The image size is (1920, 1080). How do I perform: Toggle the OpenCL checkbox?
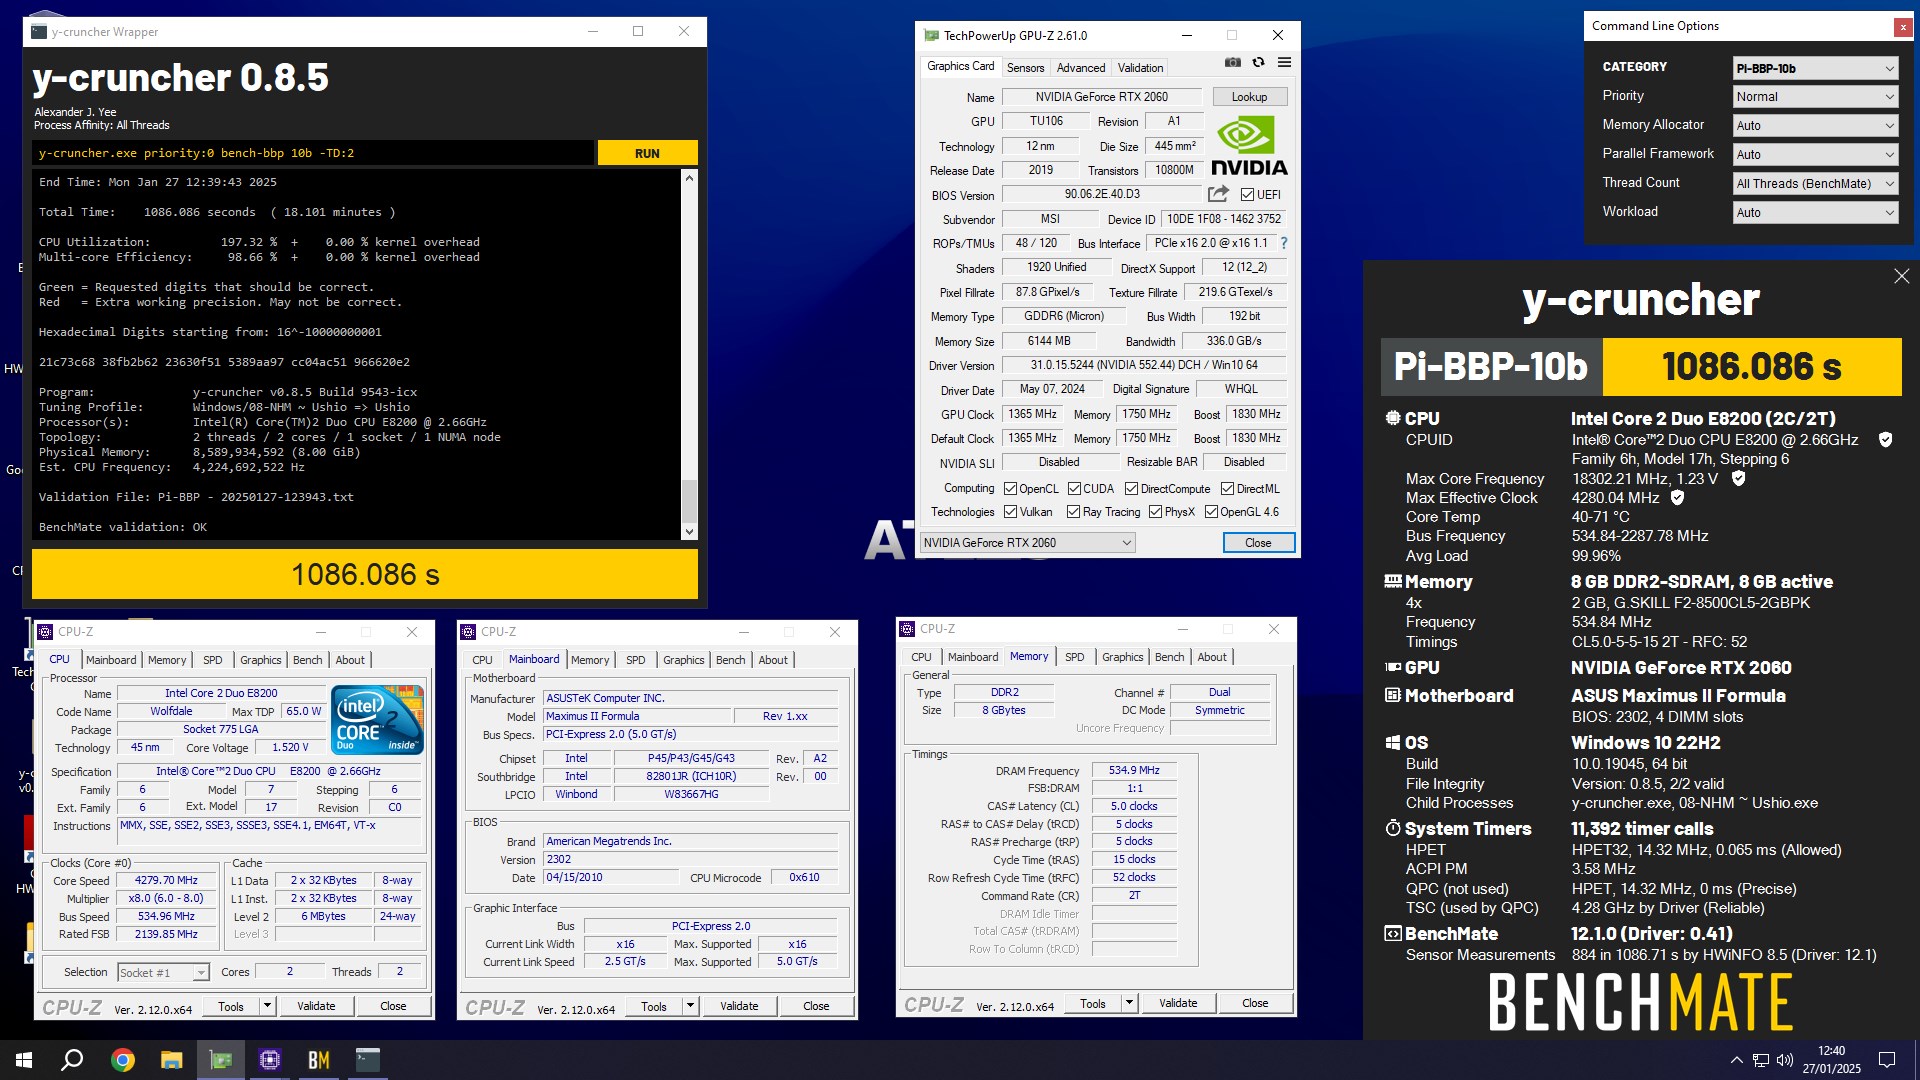point(1010,489)
